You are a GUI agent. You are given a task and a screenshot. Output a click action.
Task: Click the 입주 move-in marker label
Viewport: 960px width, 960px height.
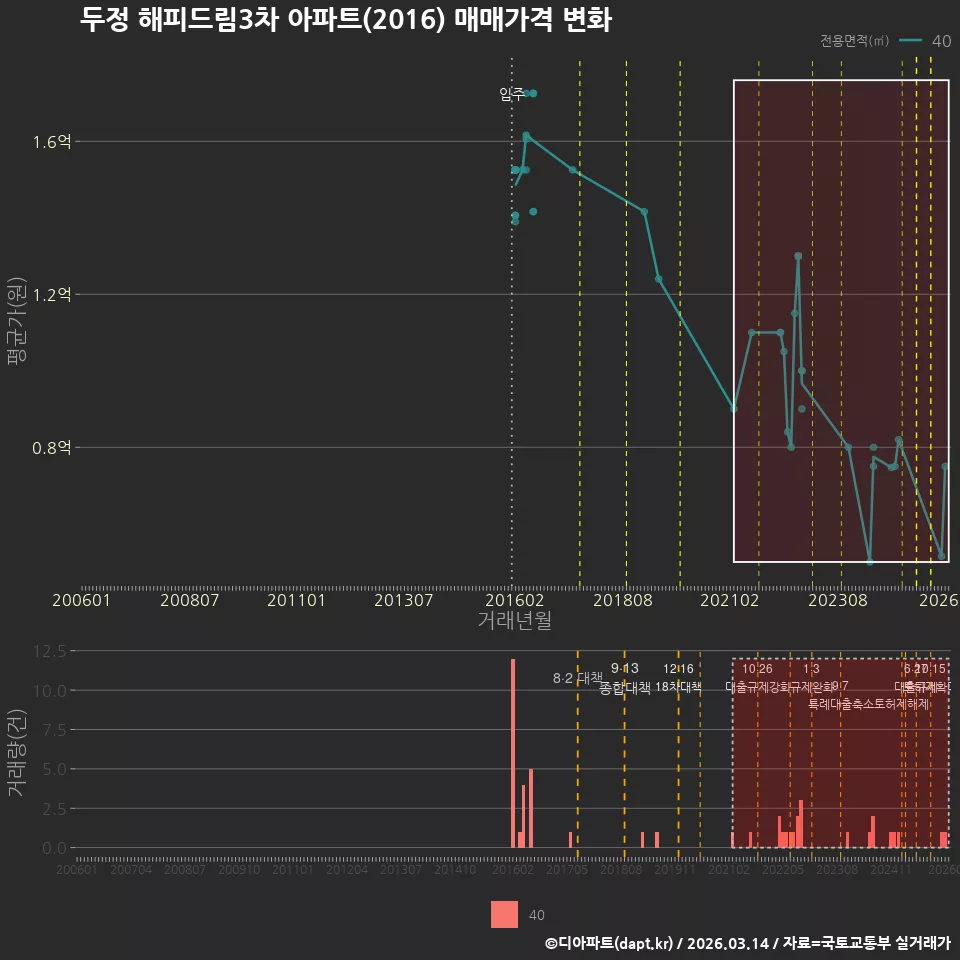coord(511,94)
